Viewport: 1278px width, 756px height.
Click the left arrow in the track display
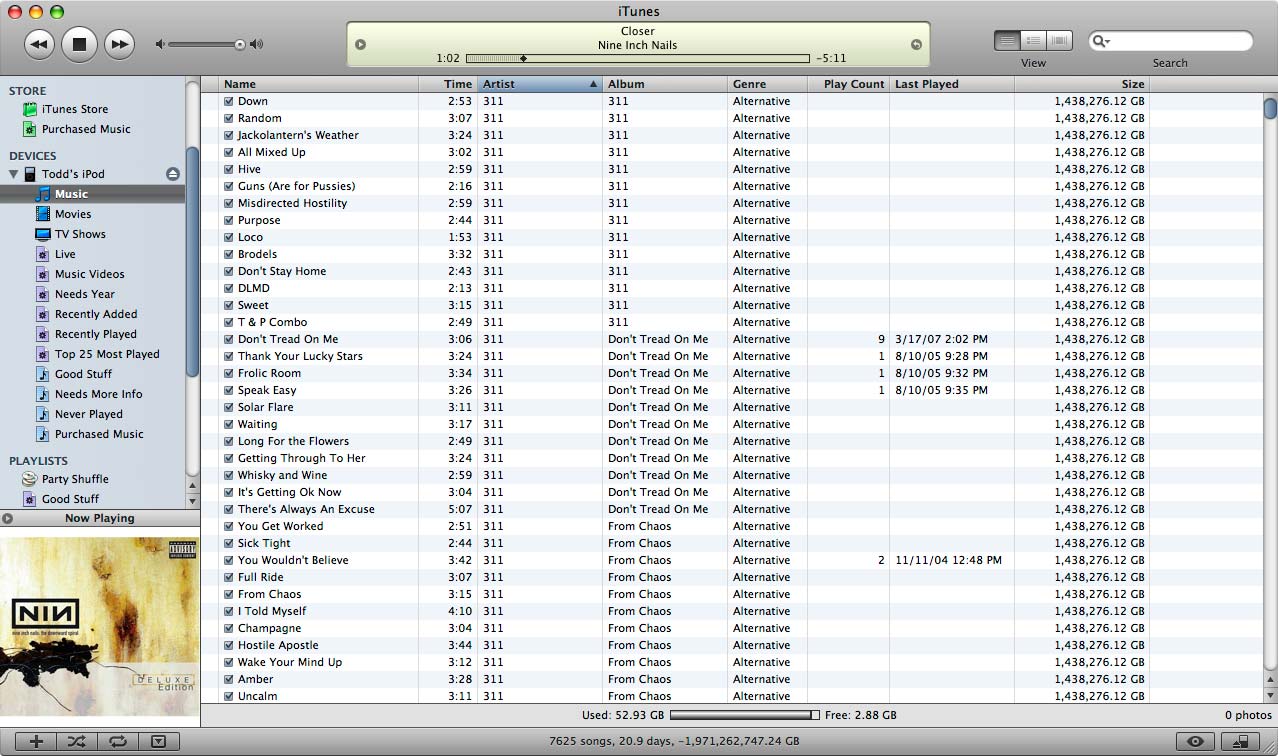[x=361, y=44]
